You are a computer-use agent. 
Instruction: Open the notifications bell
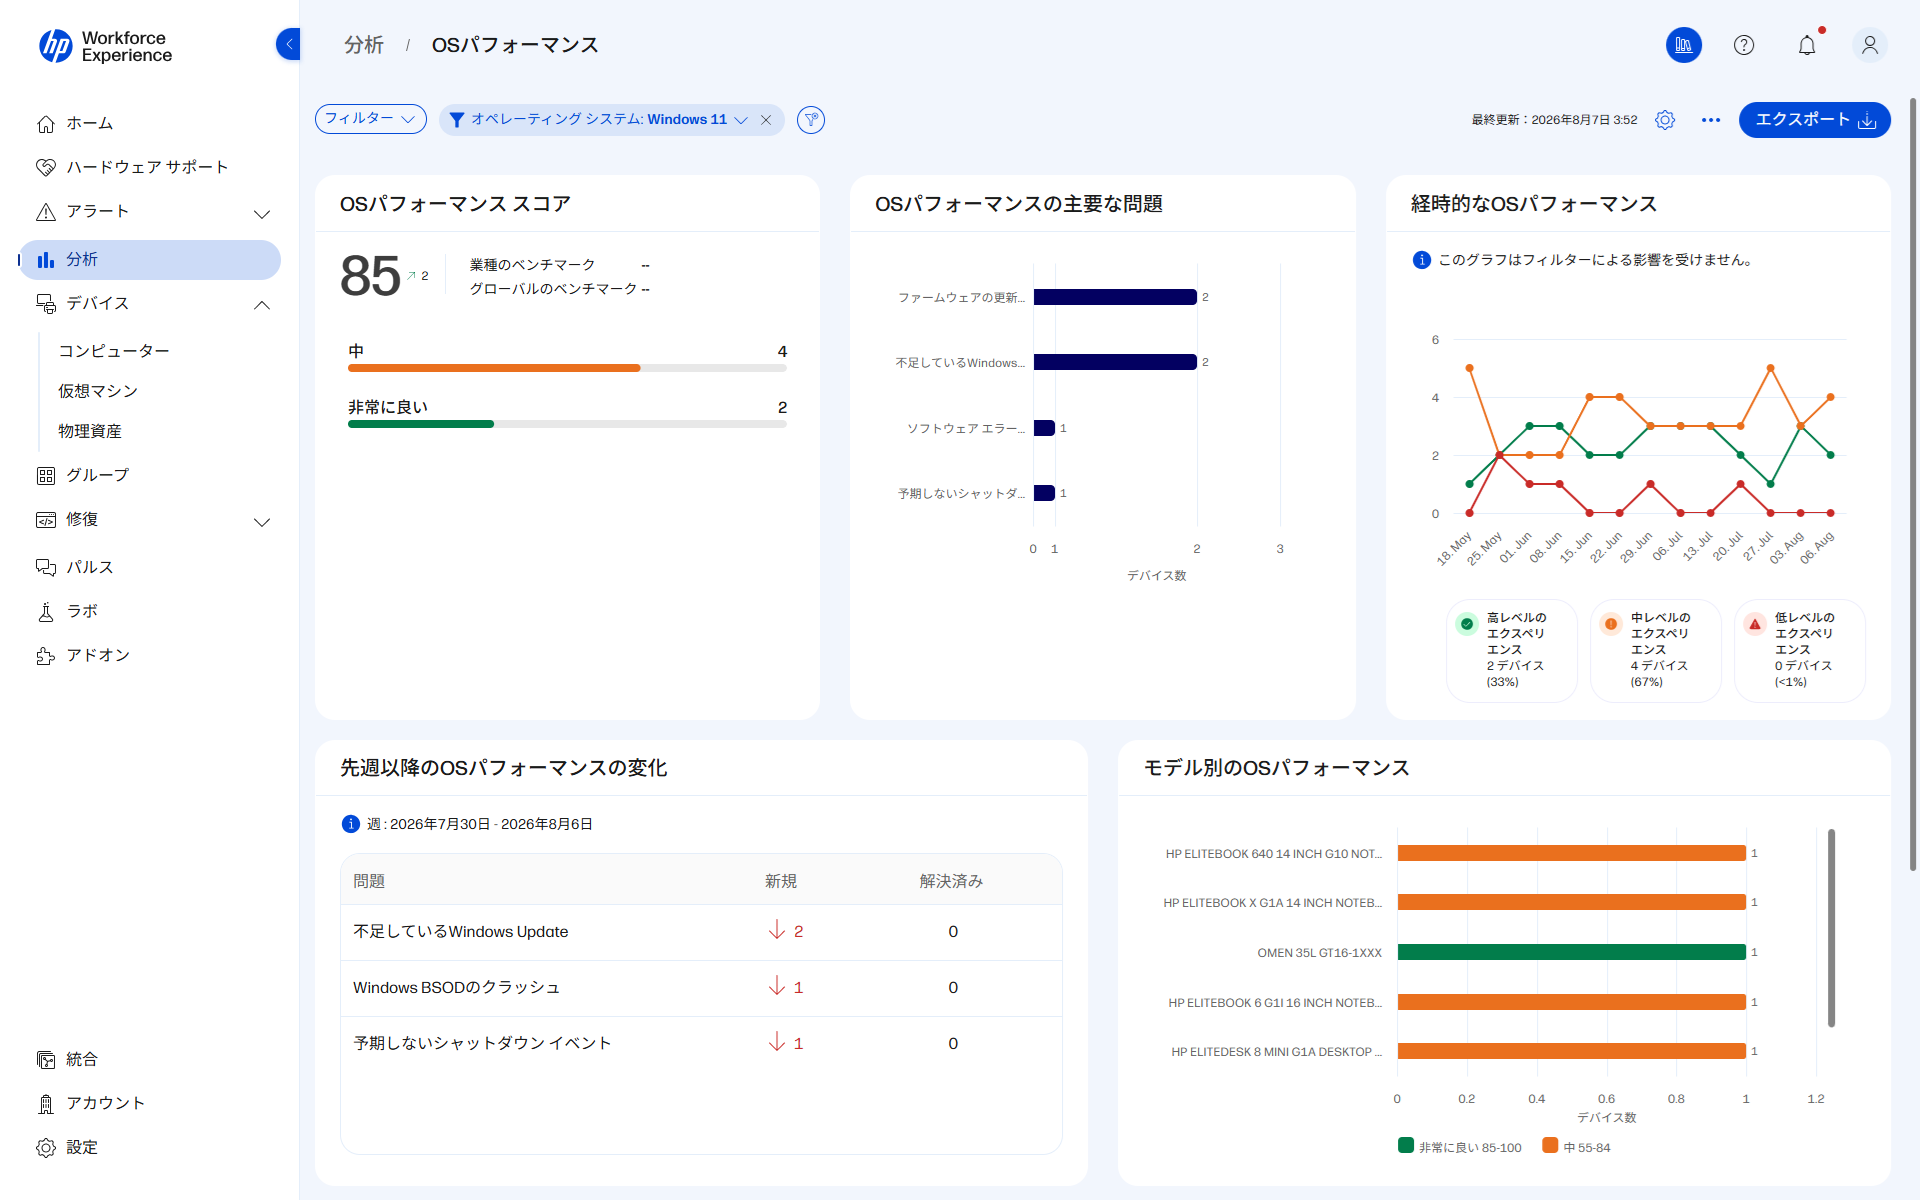[1807, 45]
